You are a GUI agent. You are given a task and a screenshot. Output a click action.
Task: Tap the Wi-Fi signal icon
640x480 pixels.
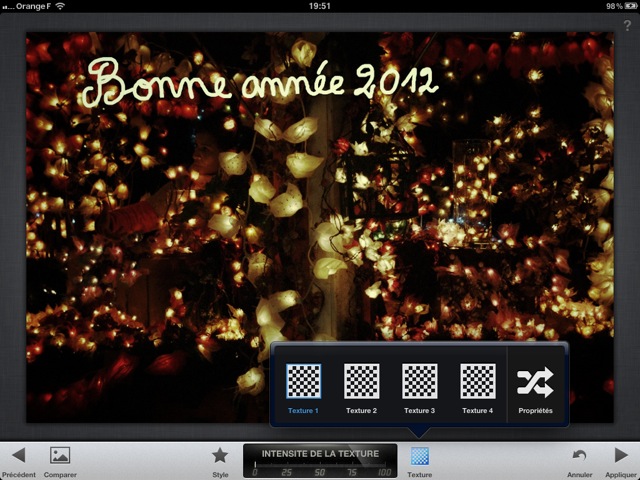(59, 6)
